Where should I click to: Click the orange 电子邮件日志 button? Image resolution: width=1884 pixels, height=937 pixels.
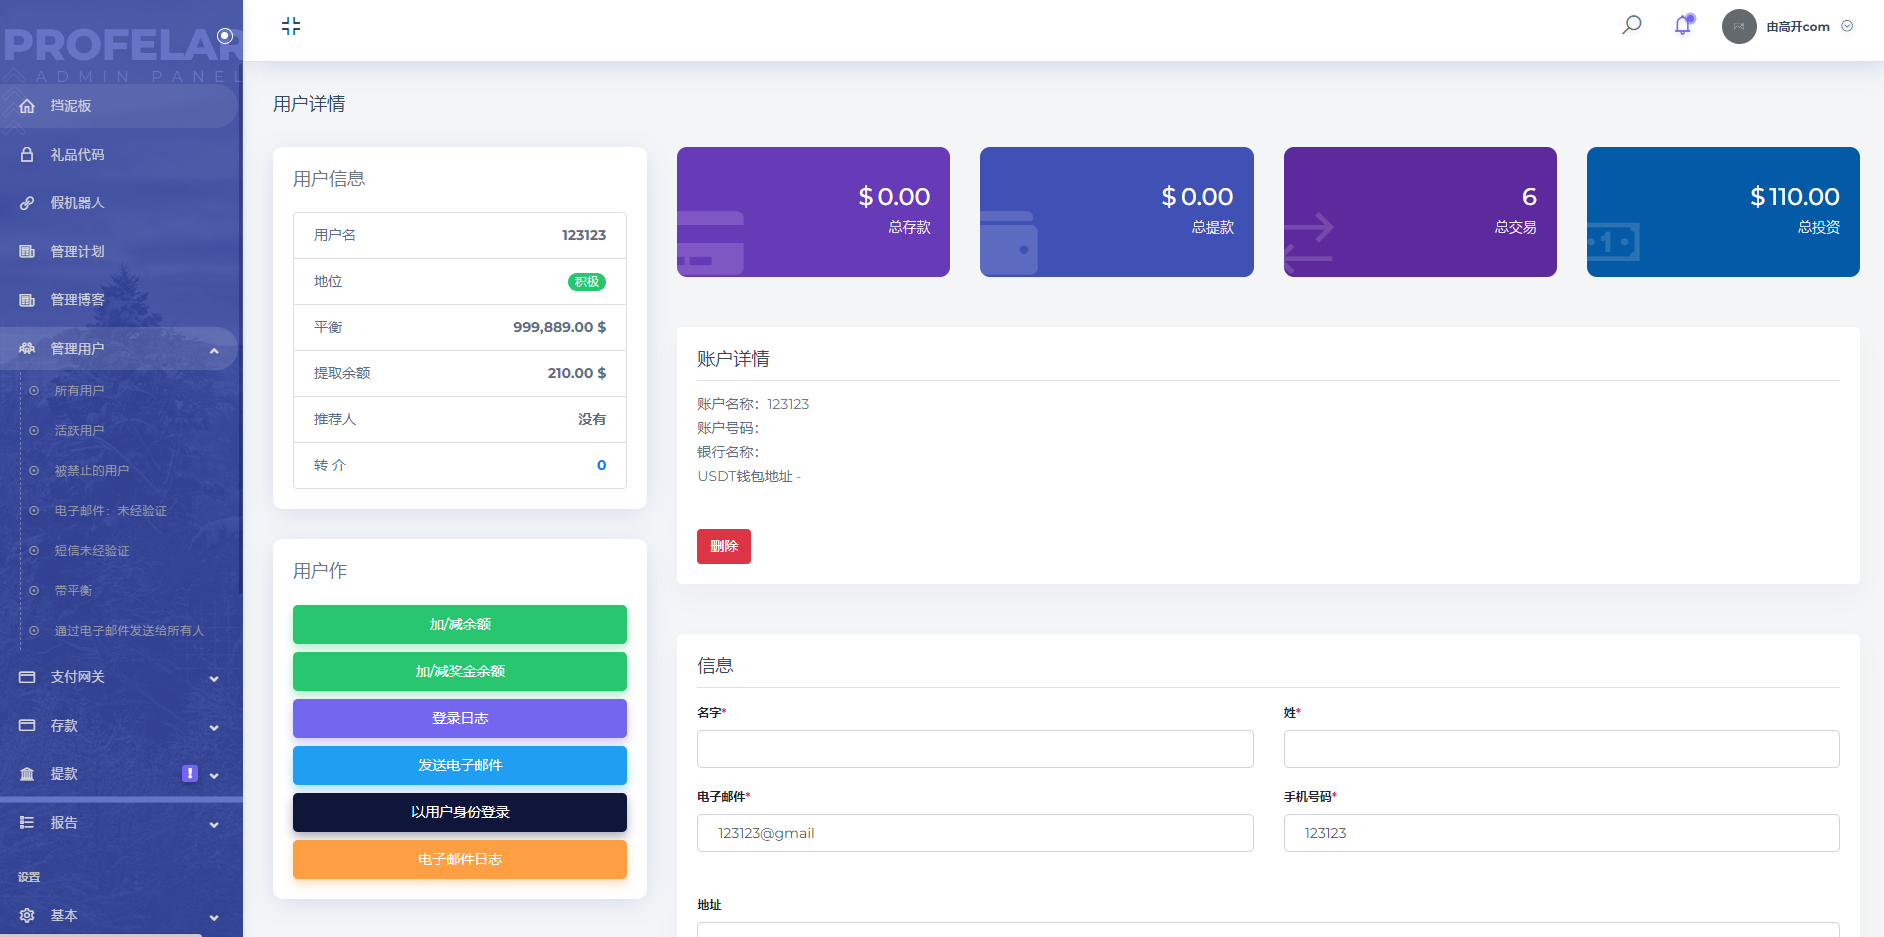459,859
